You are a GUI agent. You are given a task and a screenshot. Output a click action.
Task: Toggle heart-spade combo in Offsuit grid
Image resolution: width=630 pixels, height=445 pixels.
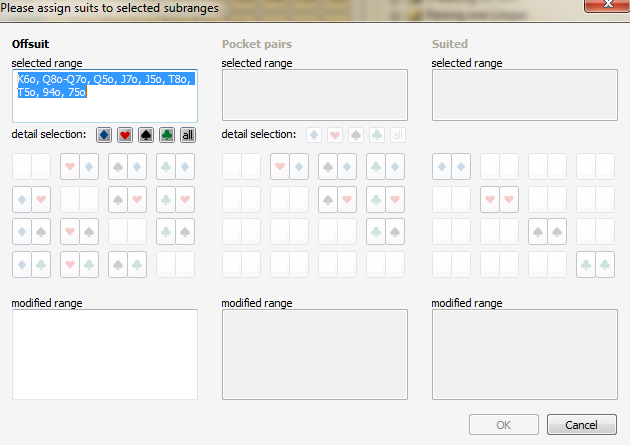click(79, 232)
